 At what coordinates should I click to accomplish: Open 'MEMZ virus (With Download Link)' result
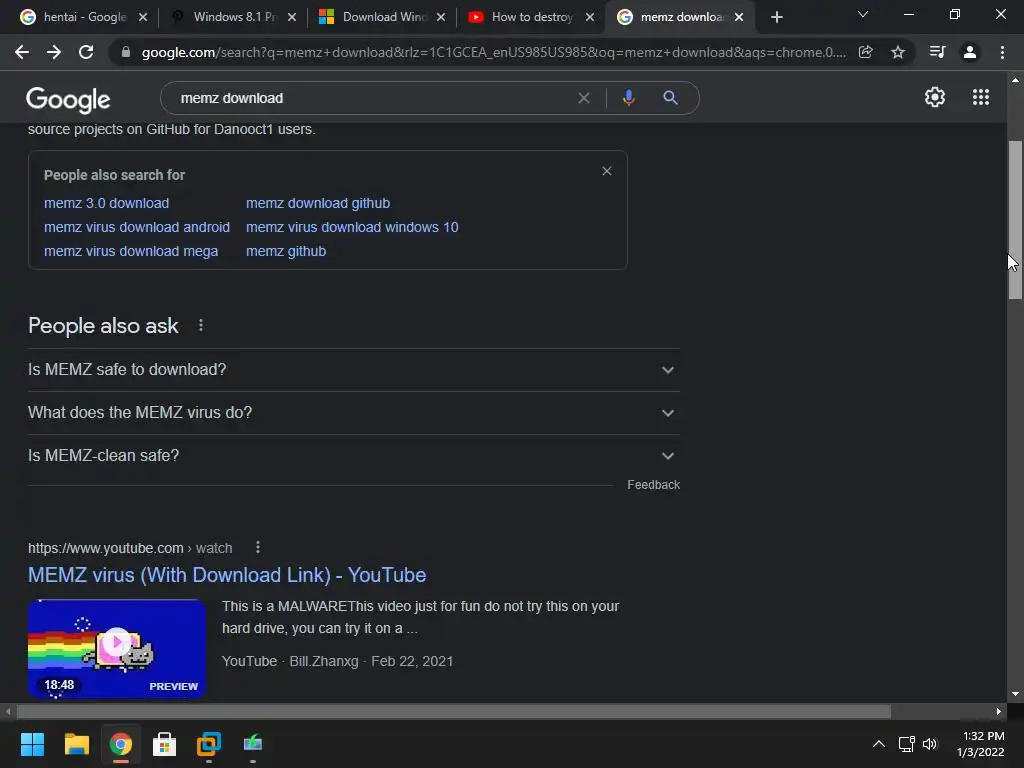[x=227, y=575]
